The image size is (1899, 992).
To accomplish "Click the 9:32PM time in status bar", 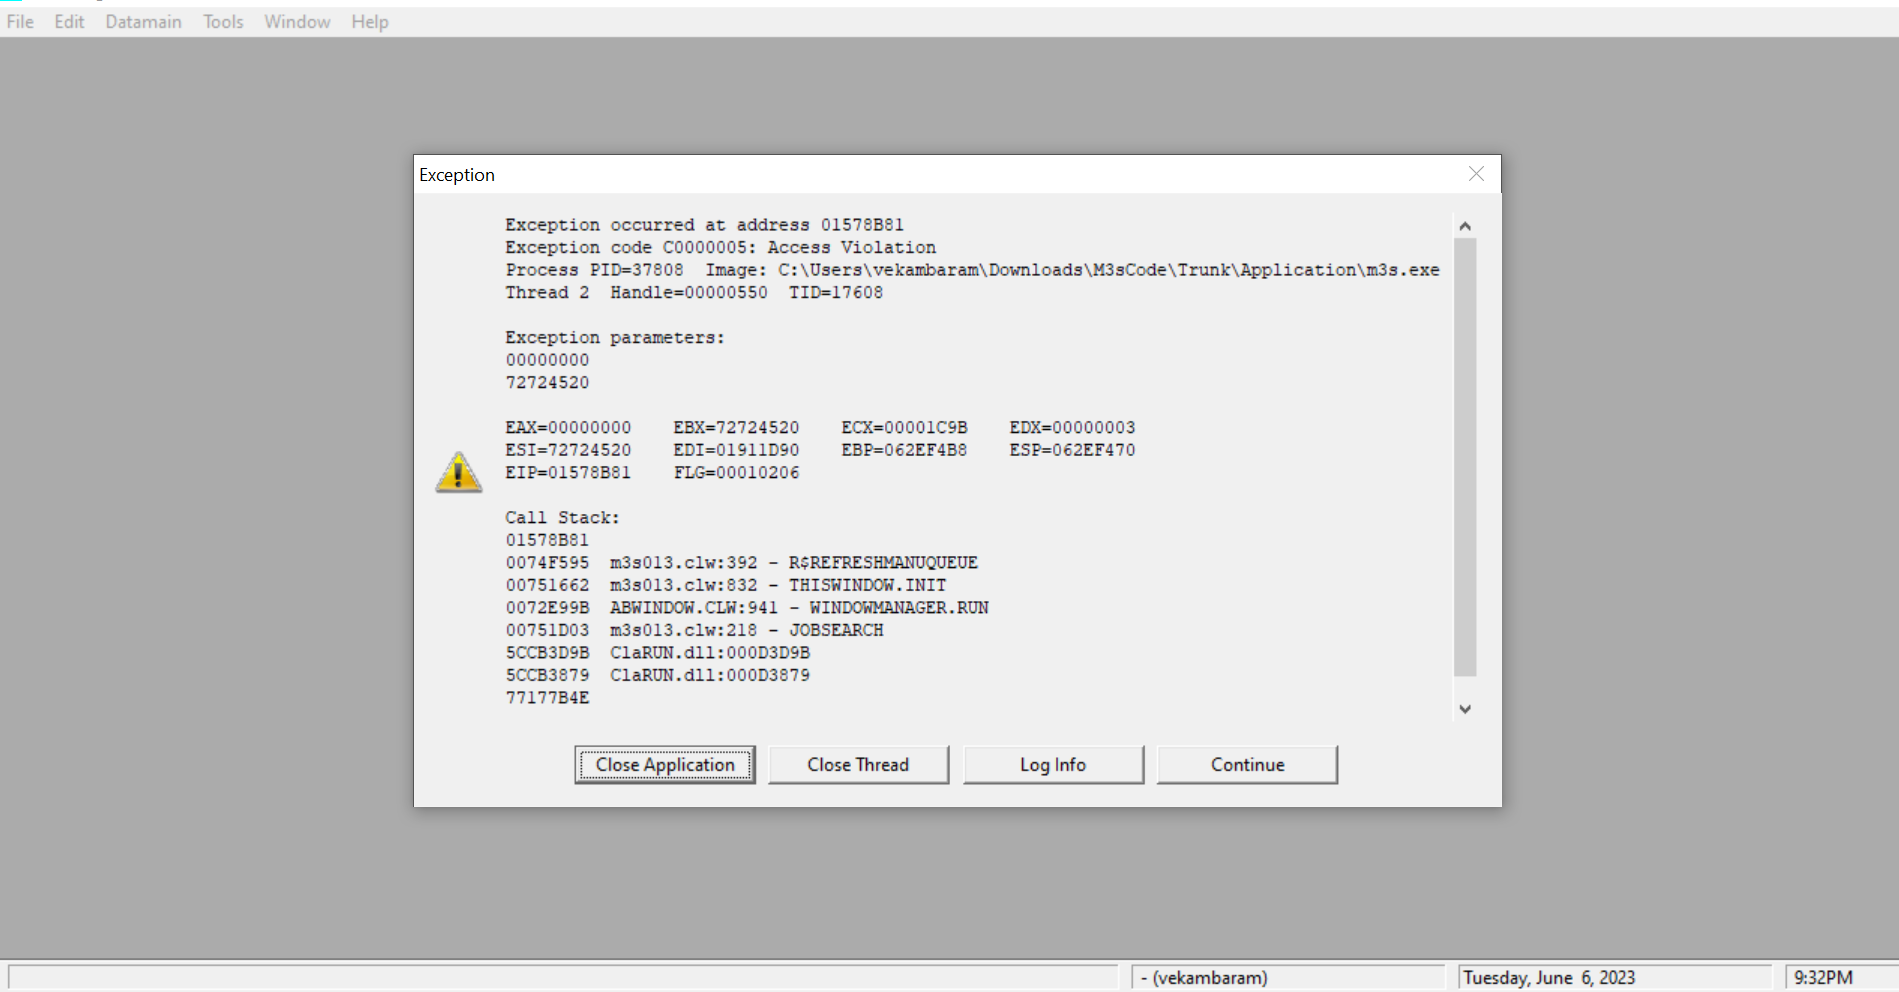I will point(1823,977).
